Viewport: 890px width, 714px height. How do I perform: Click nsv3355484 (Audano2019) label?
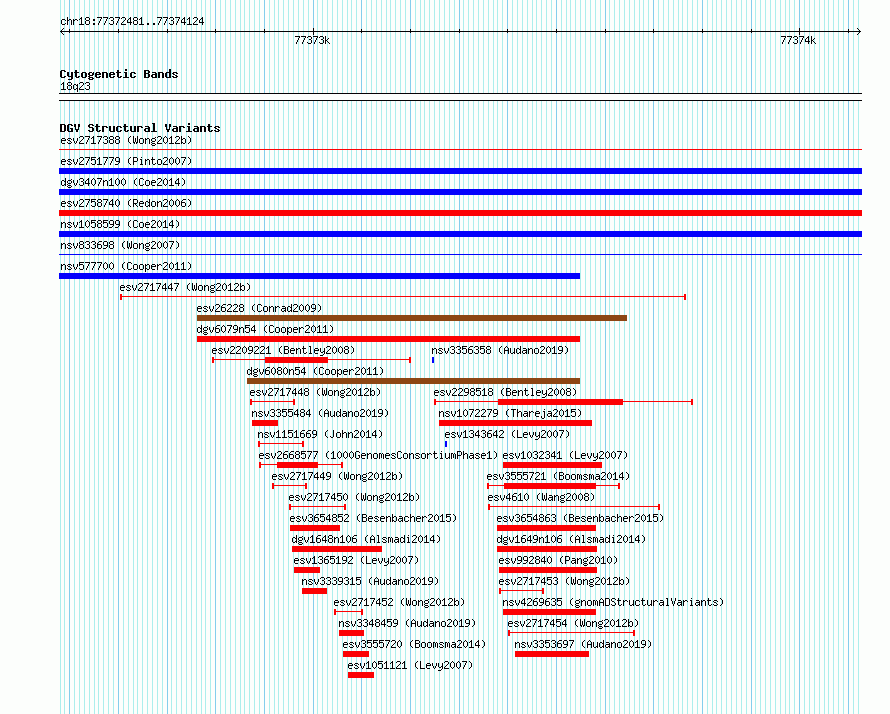coord(320,413)
